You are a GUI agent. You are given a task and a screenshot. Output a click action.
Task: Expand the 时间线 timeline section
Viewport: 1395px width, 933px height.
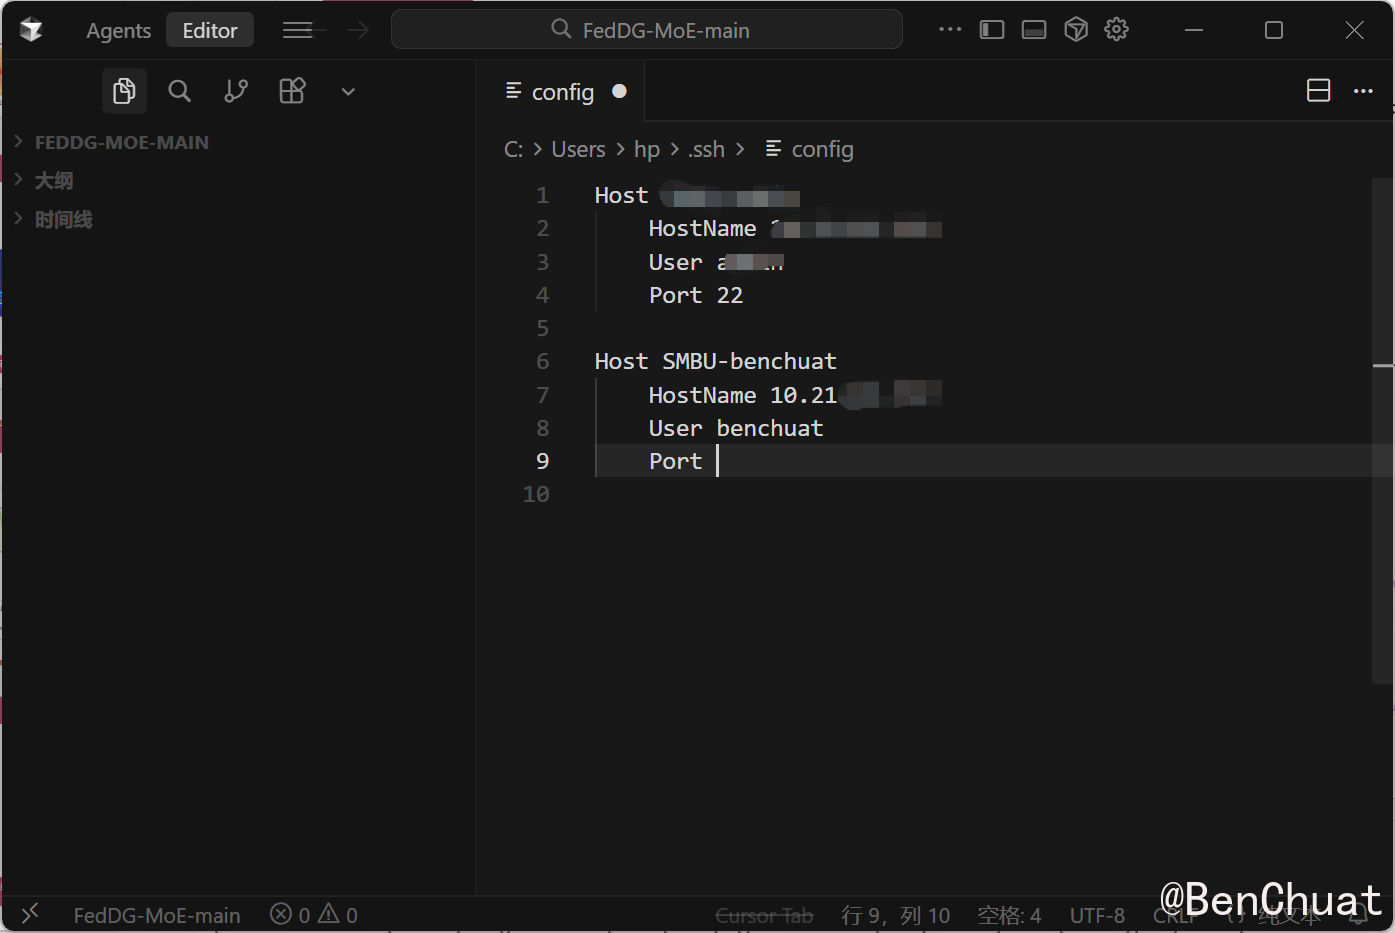click(63, 220)
